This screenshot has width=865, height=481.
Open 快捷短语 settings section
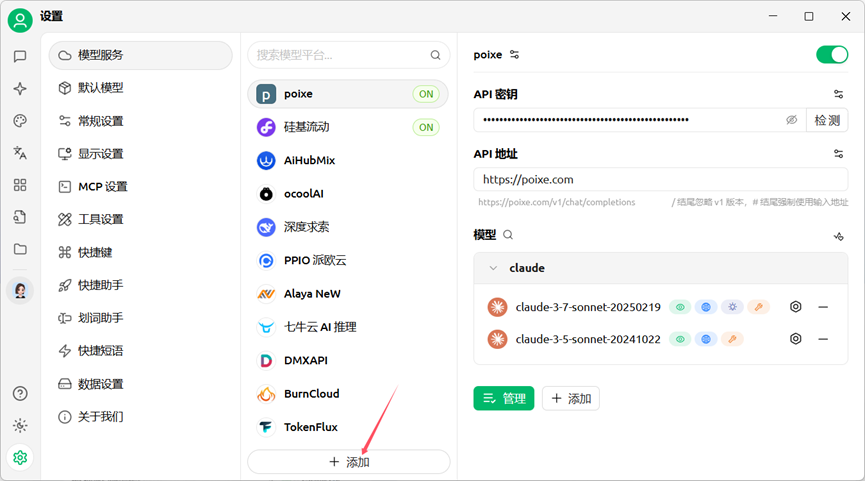tap(141, 350)
